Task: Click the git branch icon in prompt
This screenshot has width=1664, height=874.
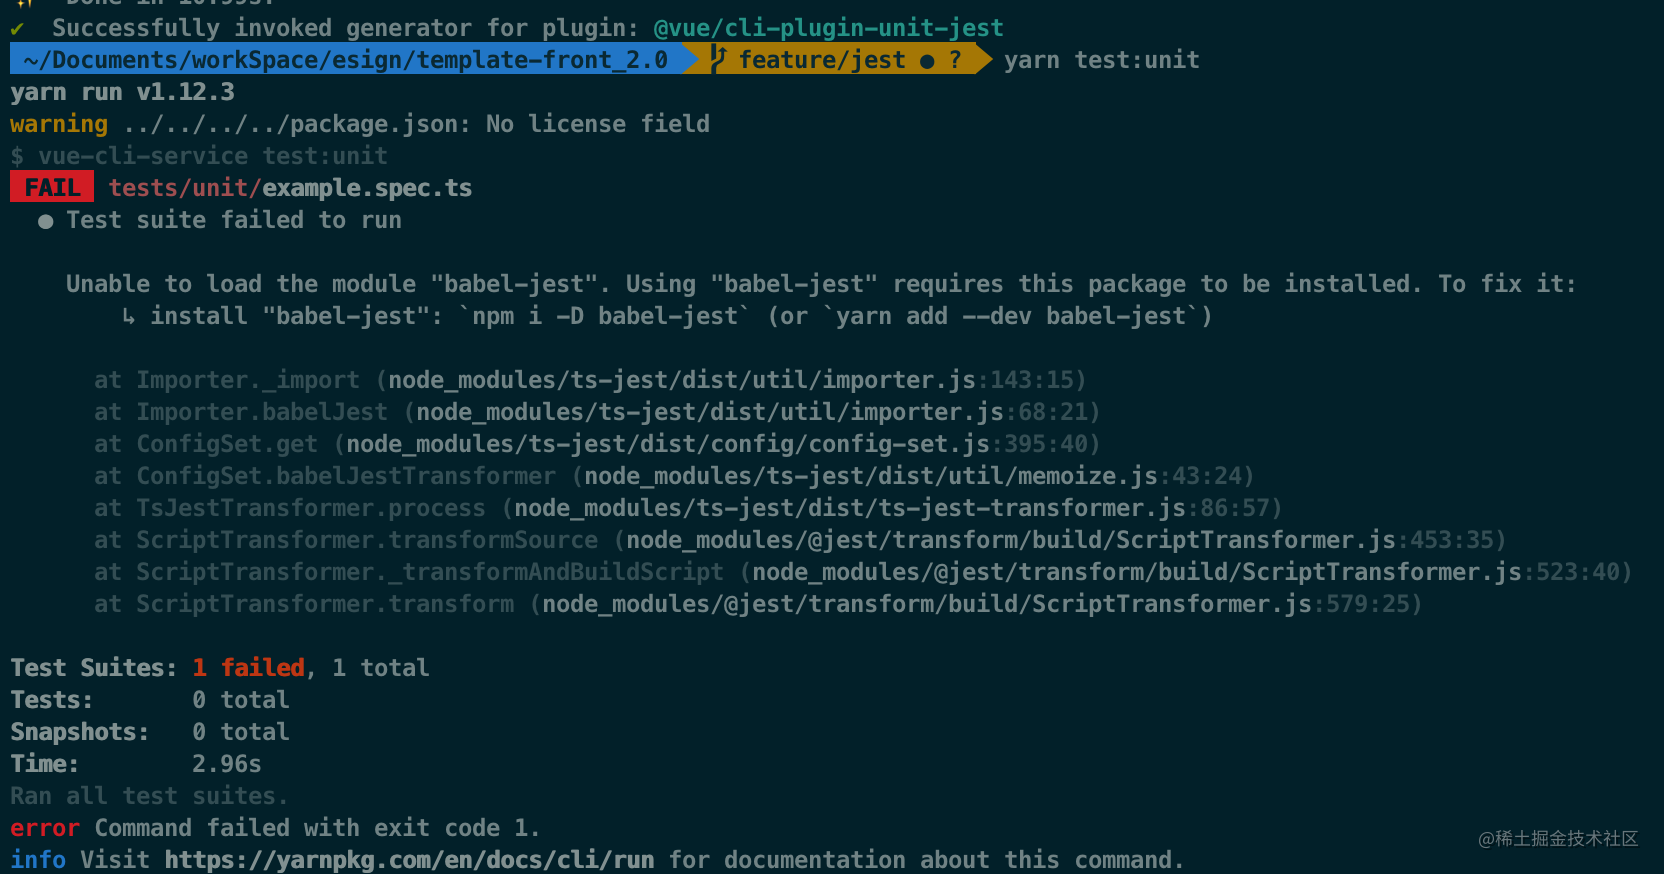Action: point(718,59)
